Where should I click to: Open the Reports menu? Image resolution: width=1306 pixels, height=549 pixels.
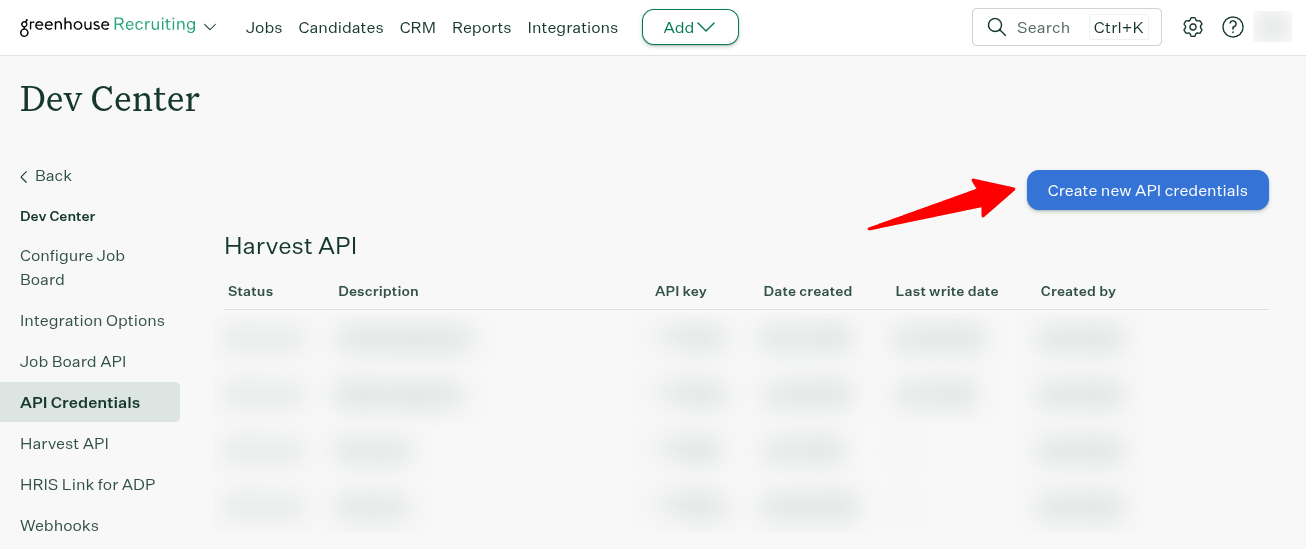click(481, 28)
